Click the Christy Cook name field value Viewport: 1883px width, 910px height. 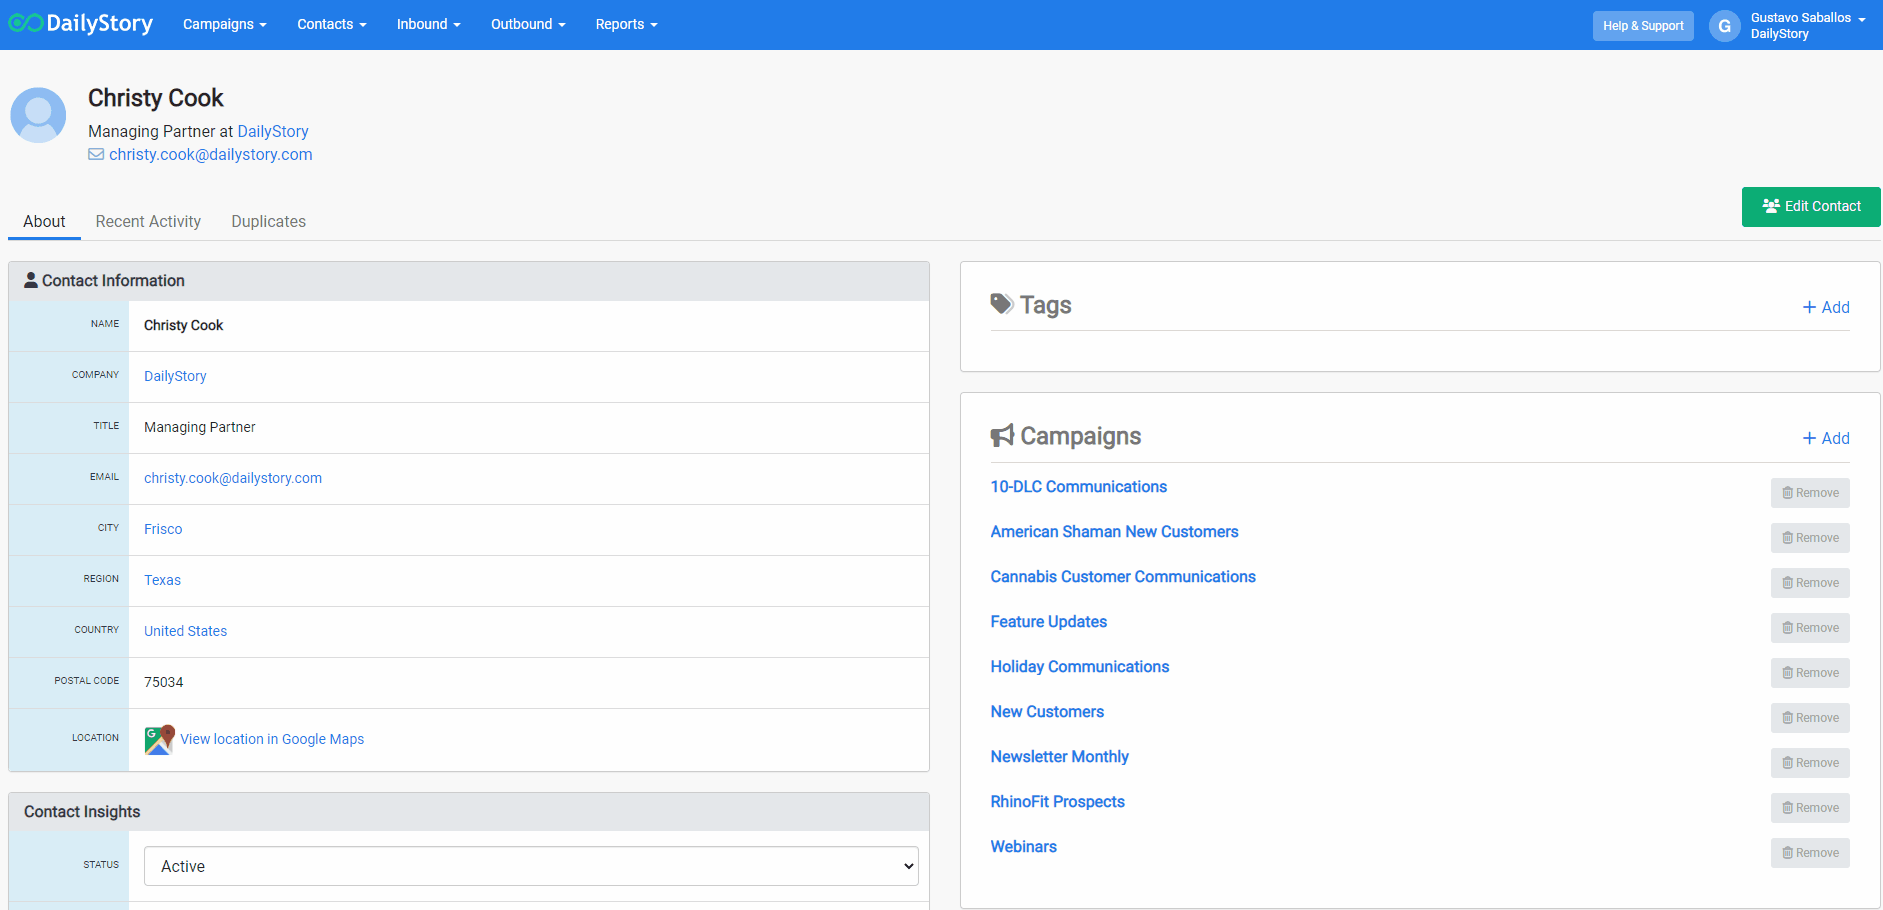(x=183, y=325)
